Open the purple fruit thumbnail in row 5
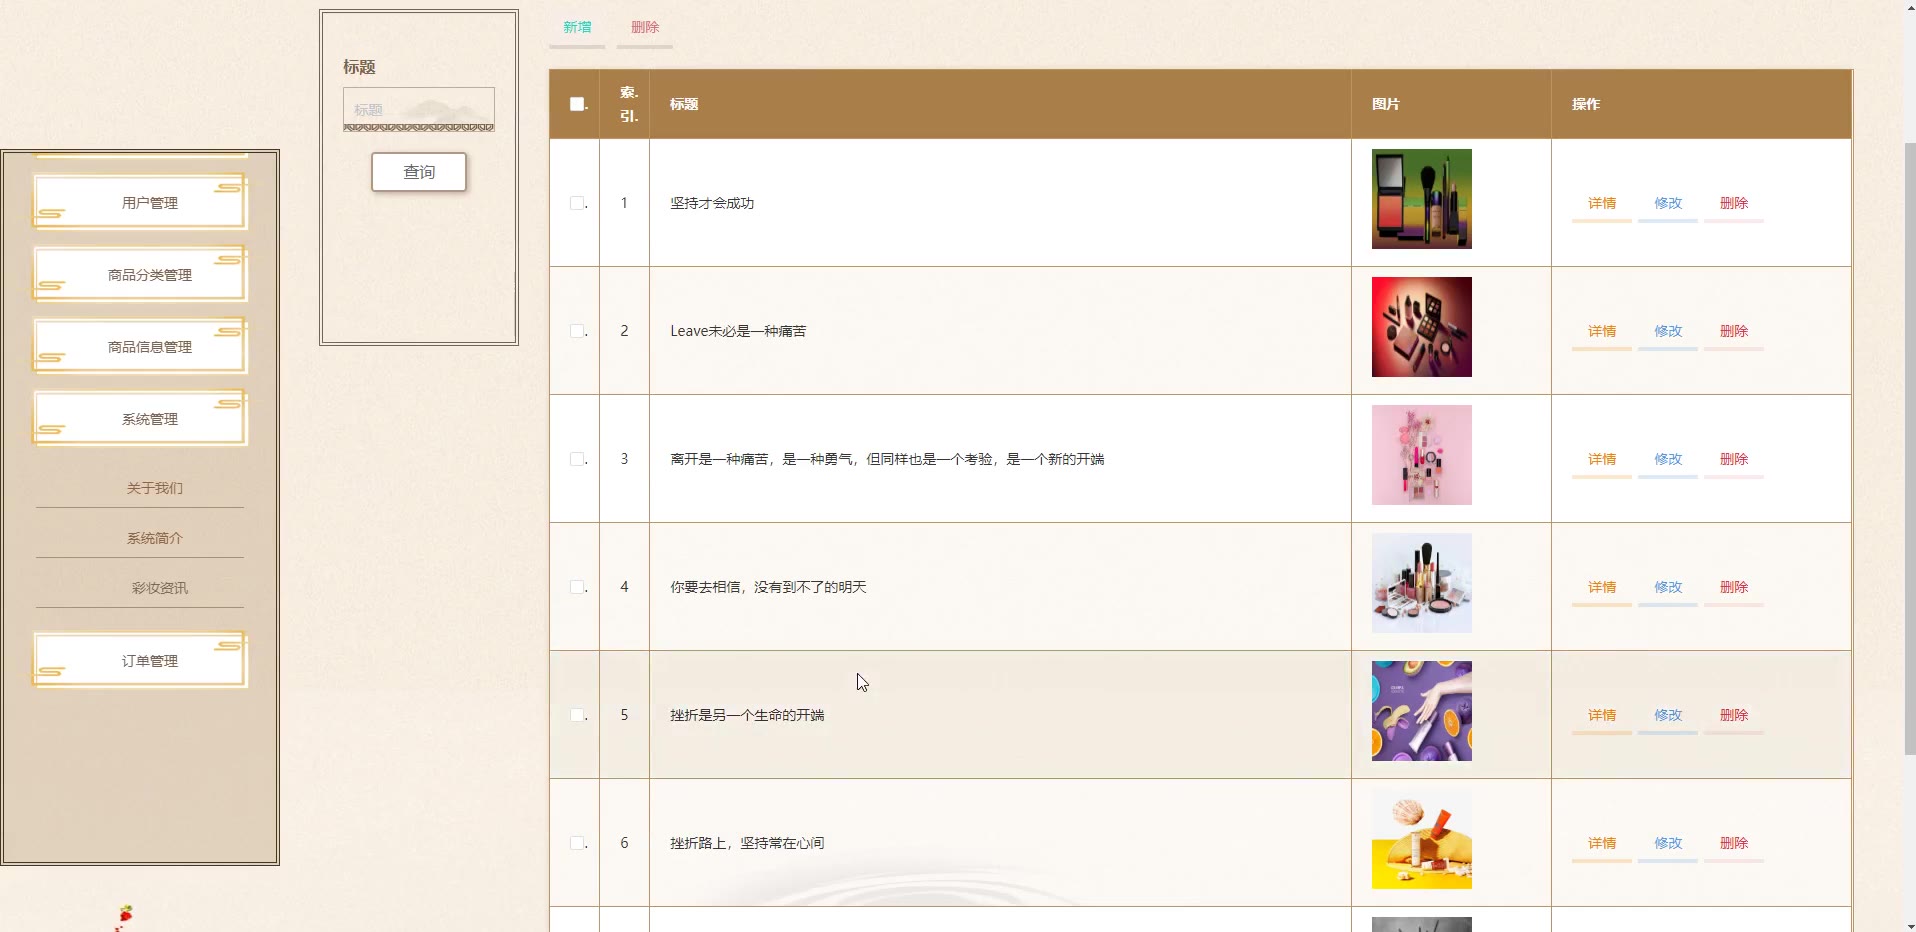This screenshot has width=1916, height=932. (x=1422, y=711)
